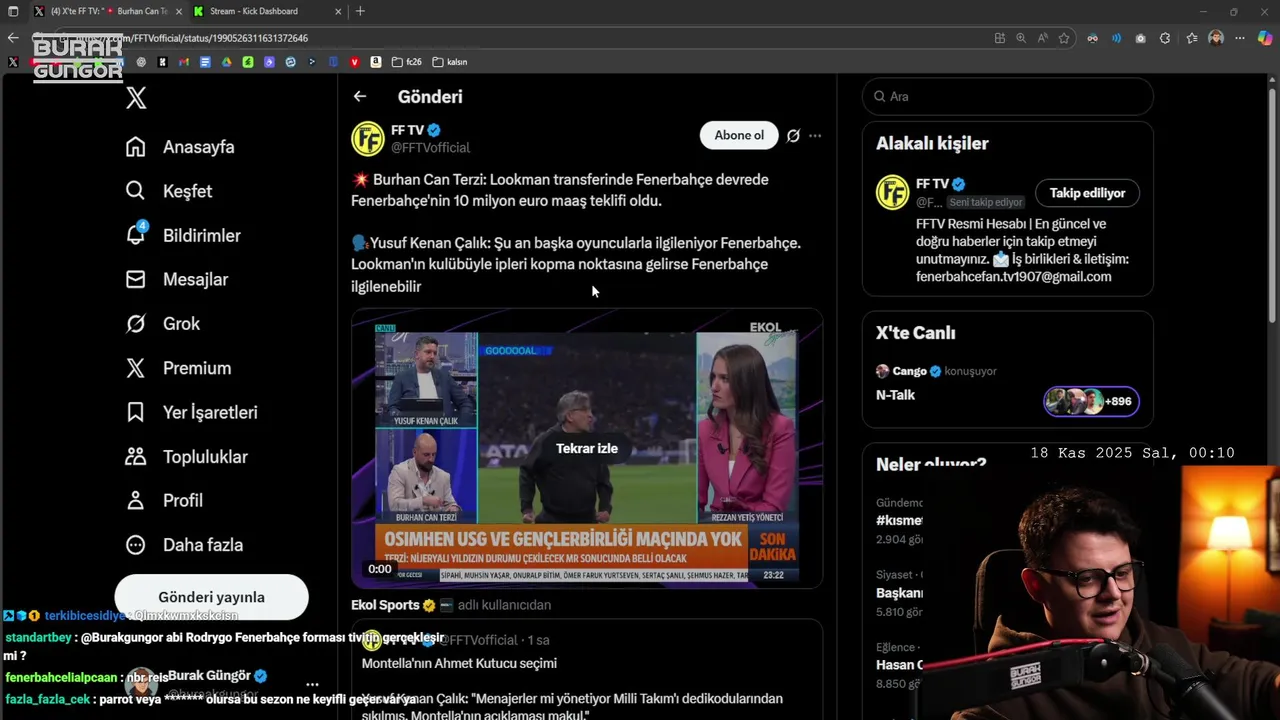Click Tekrar izle on the video
Image resolution: width=1280 pixels, height=720 pixels.
[587, 449]
